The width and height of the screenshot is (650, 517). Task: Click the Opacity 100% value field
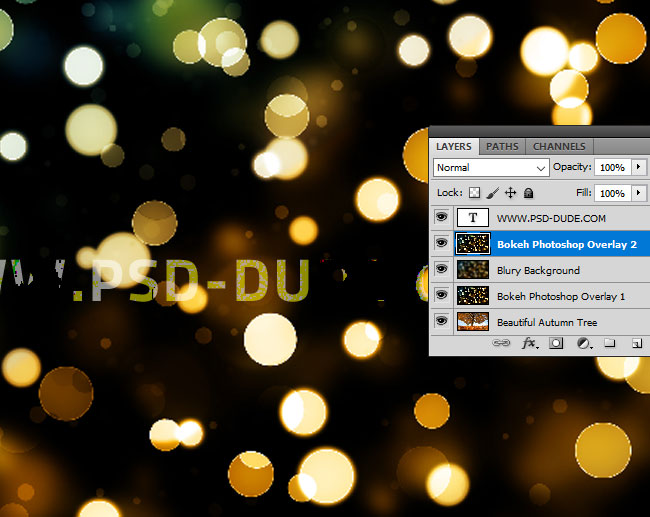pos(613,167)
